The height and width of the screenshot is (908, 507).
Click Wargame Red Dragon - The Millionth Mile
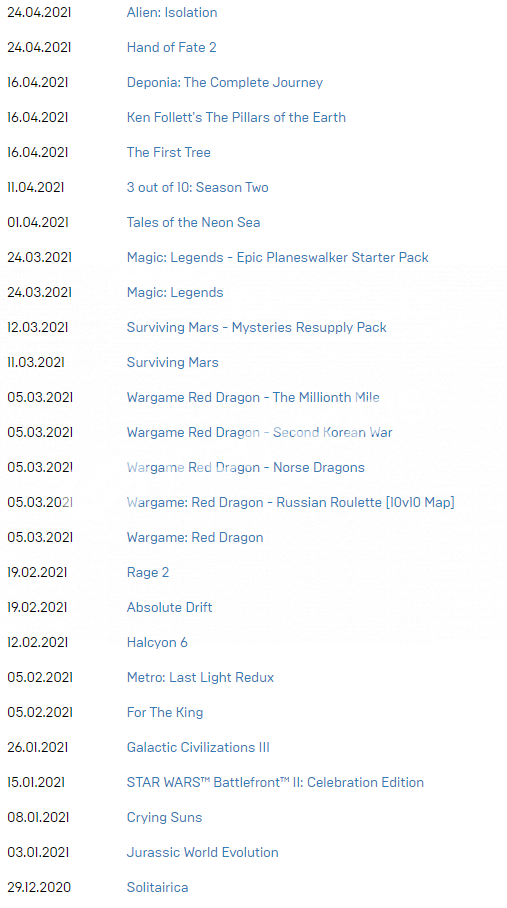(253, 397)
